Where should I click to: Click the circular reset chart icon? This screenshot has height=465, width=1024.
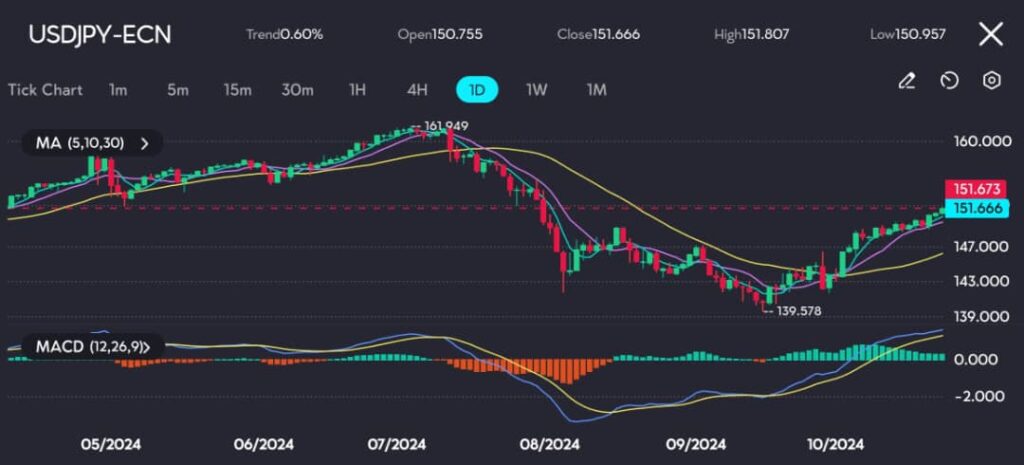tap(950, 81)
